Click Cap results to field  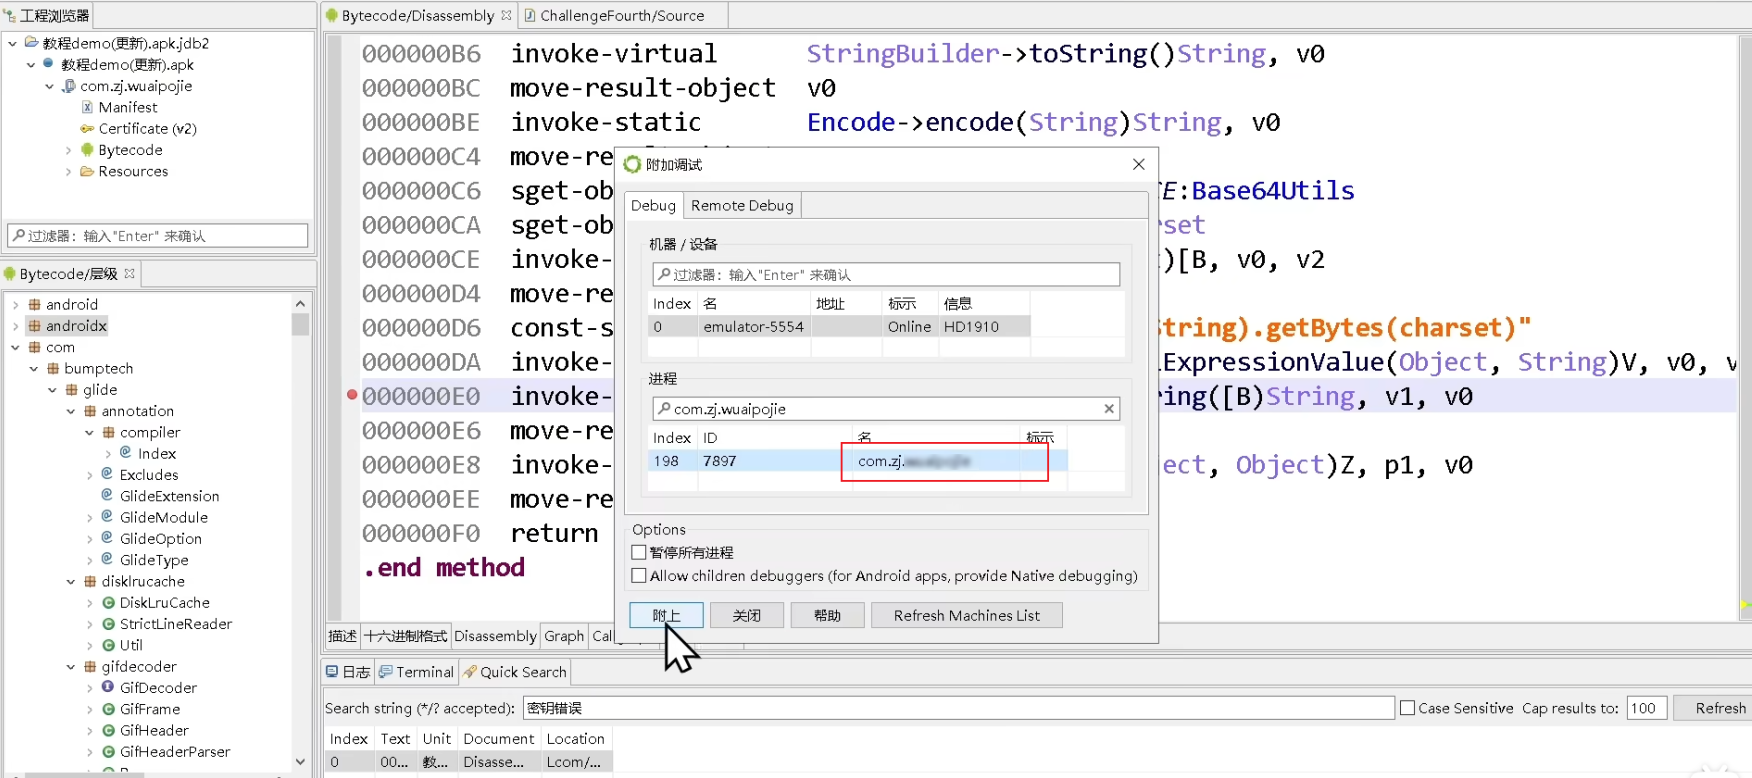1646,708
